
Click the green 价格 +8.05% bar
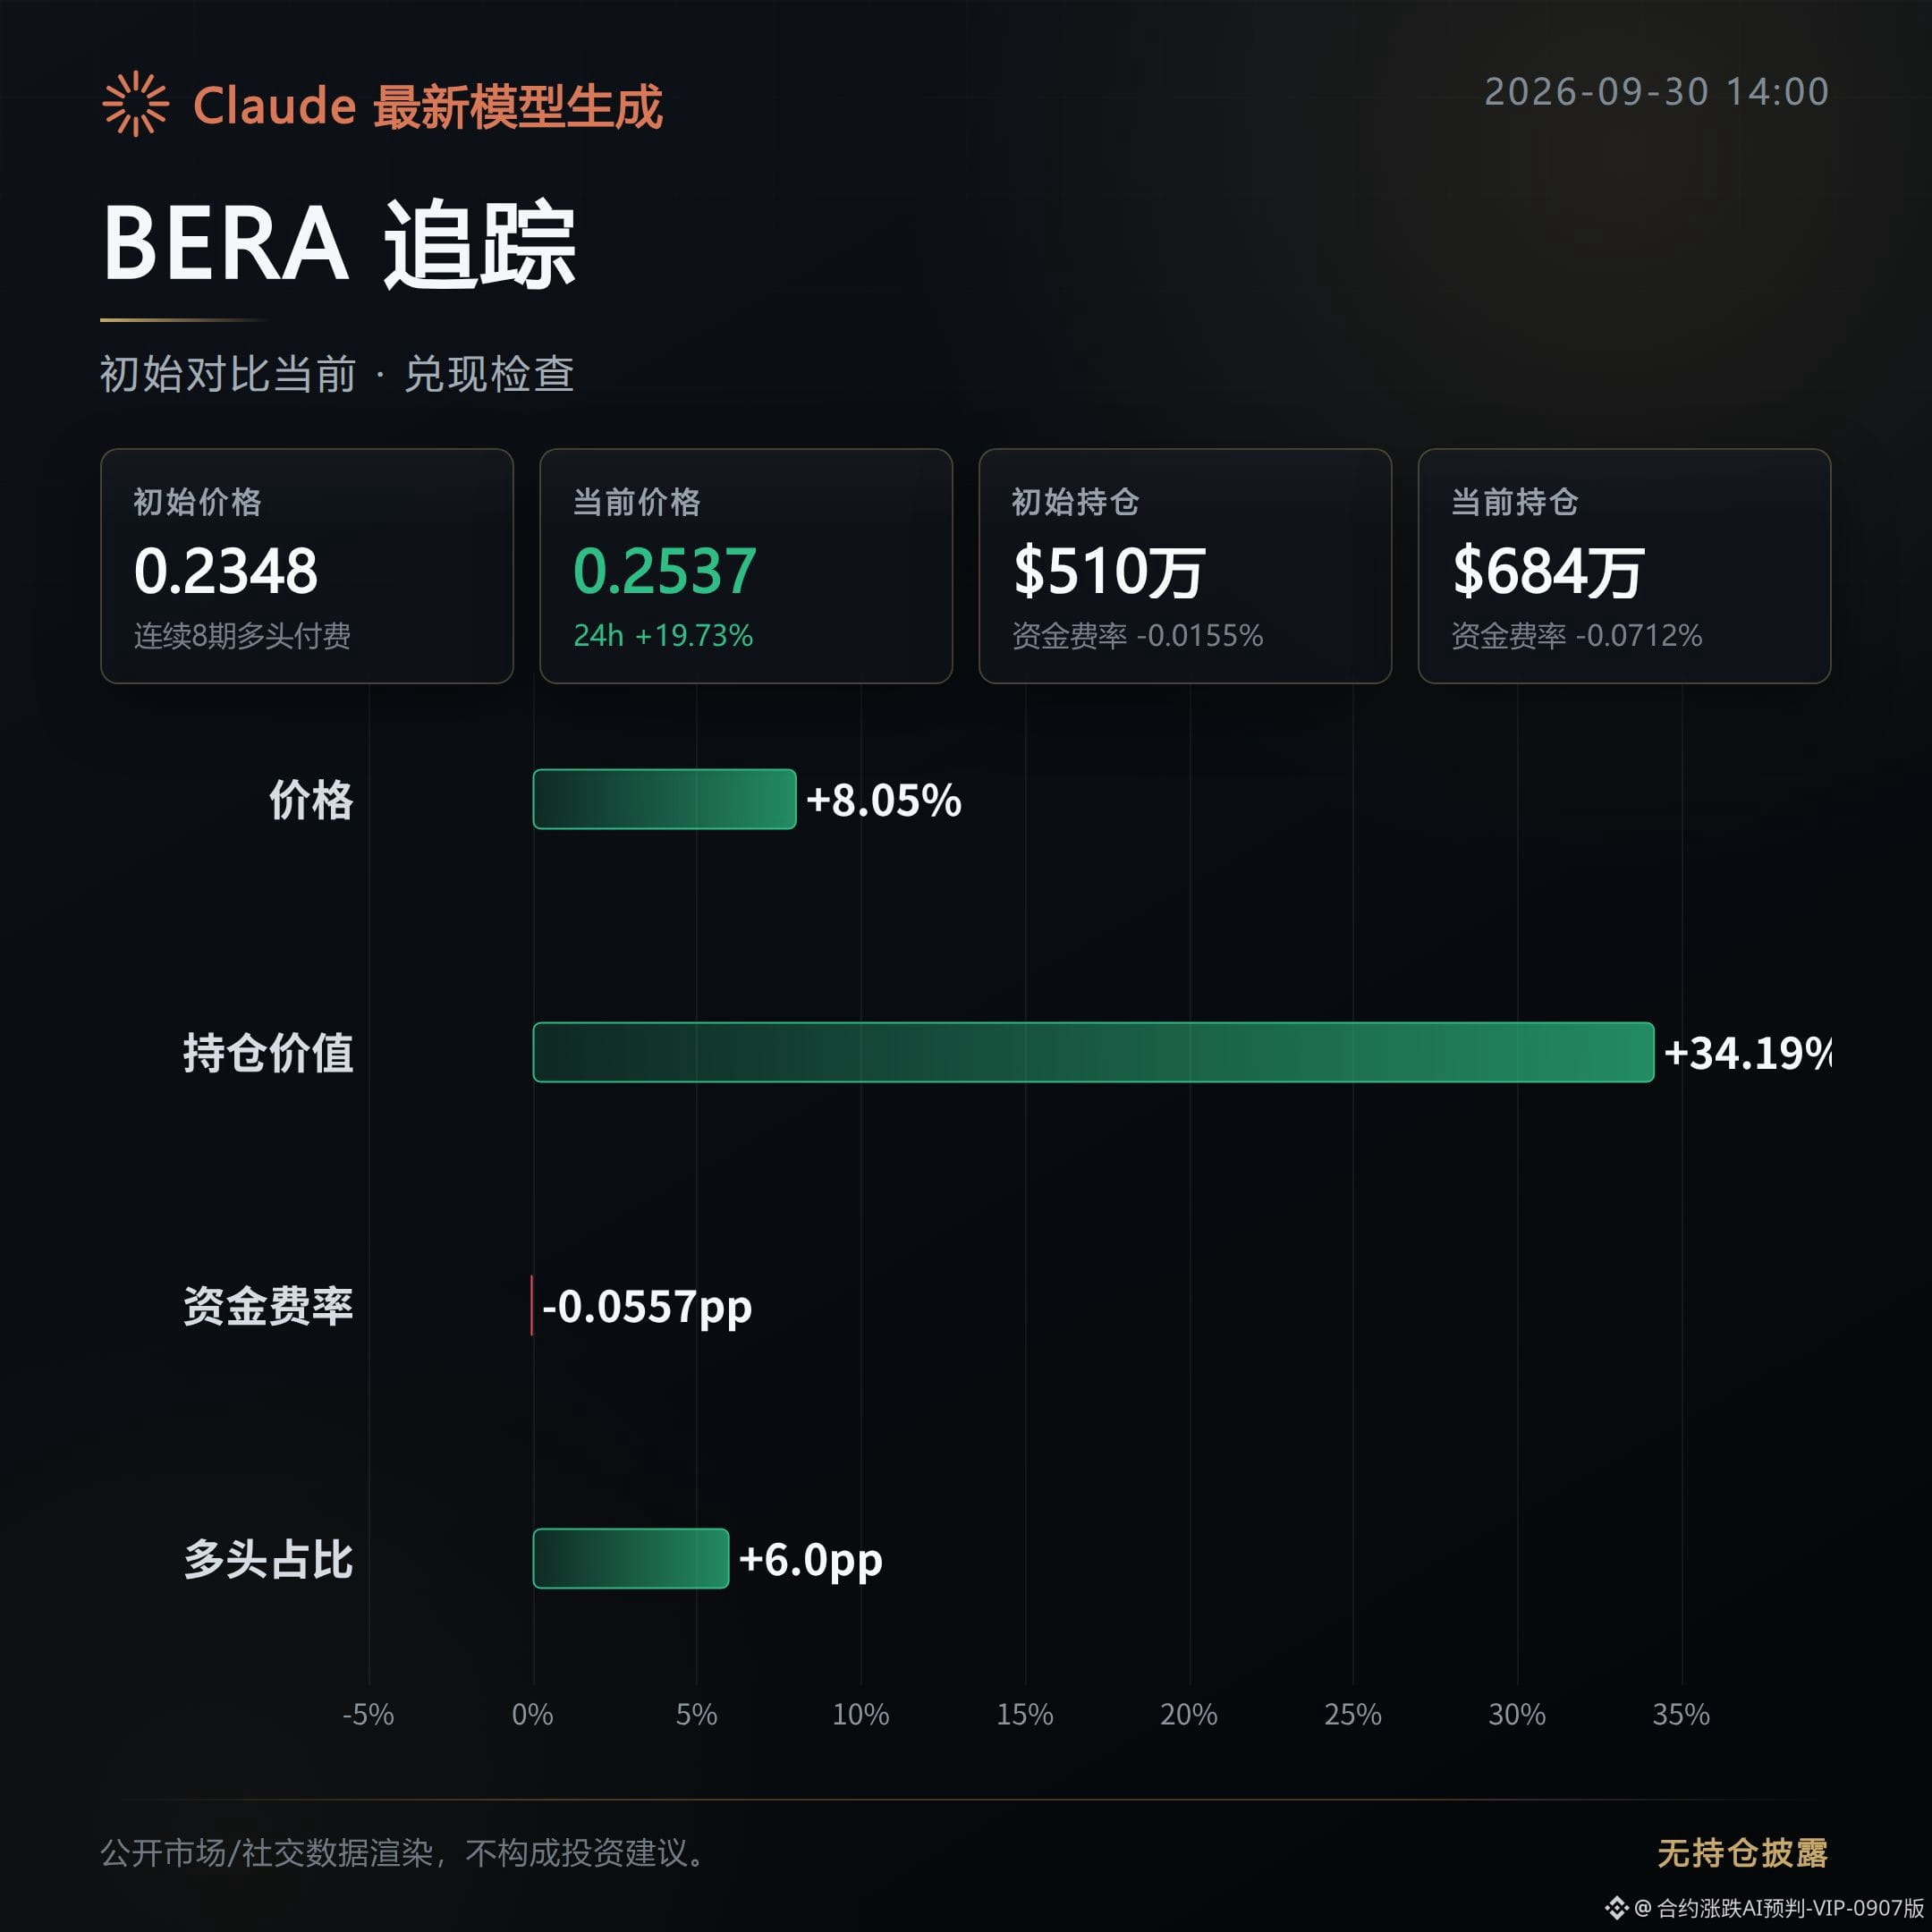tap(664, 799)
